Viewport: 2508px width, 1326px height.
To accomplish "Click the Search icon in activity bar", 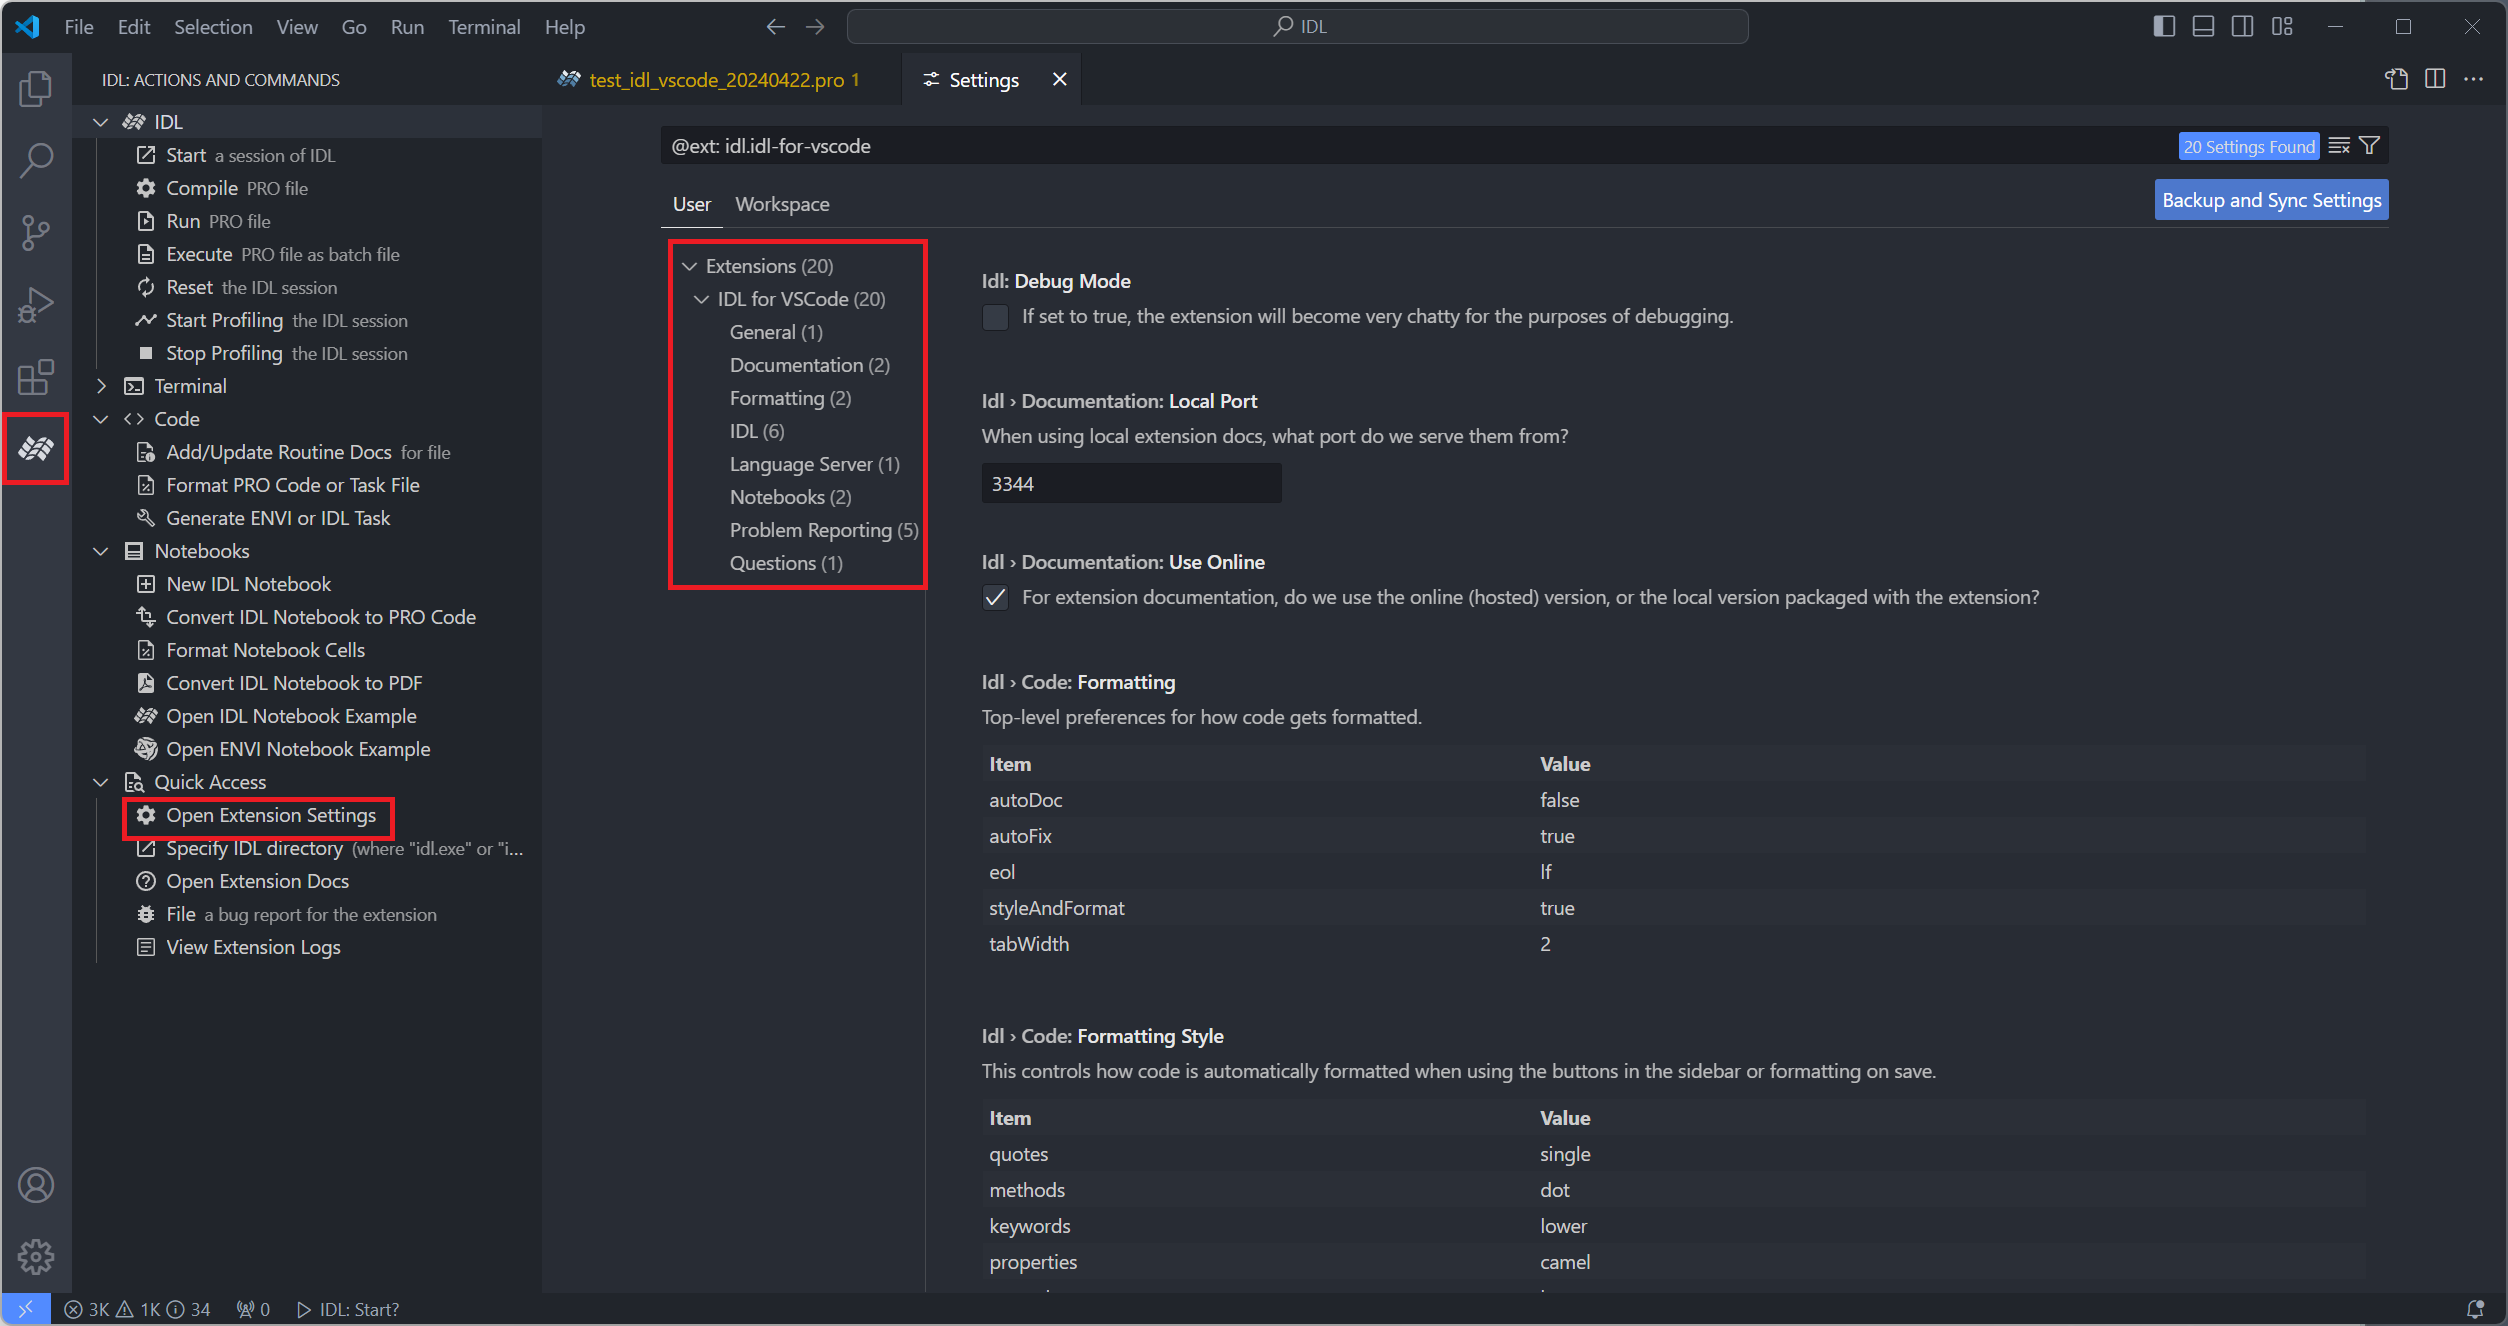I will (x=36, y=160).
